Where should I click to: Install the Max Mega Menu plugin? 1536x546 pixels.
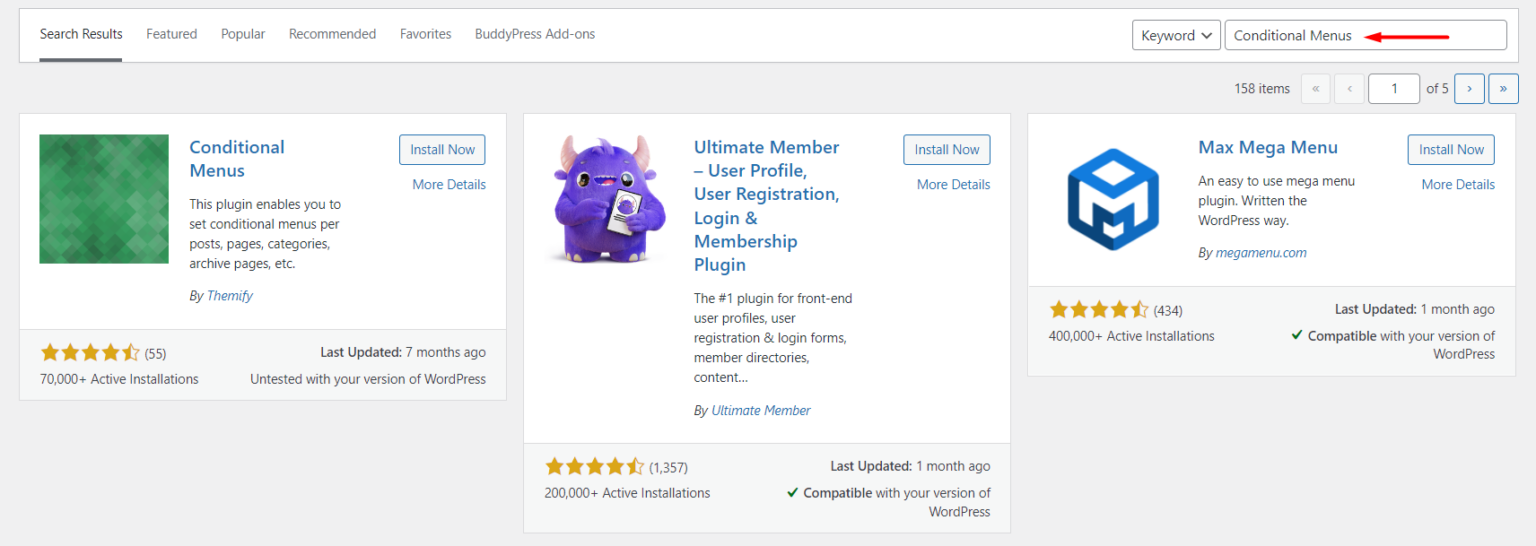pos(1451,150)
